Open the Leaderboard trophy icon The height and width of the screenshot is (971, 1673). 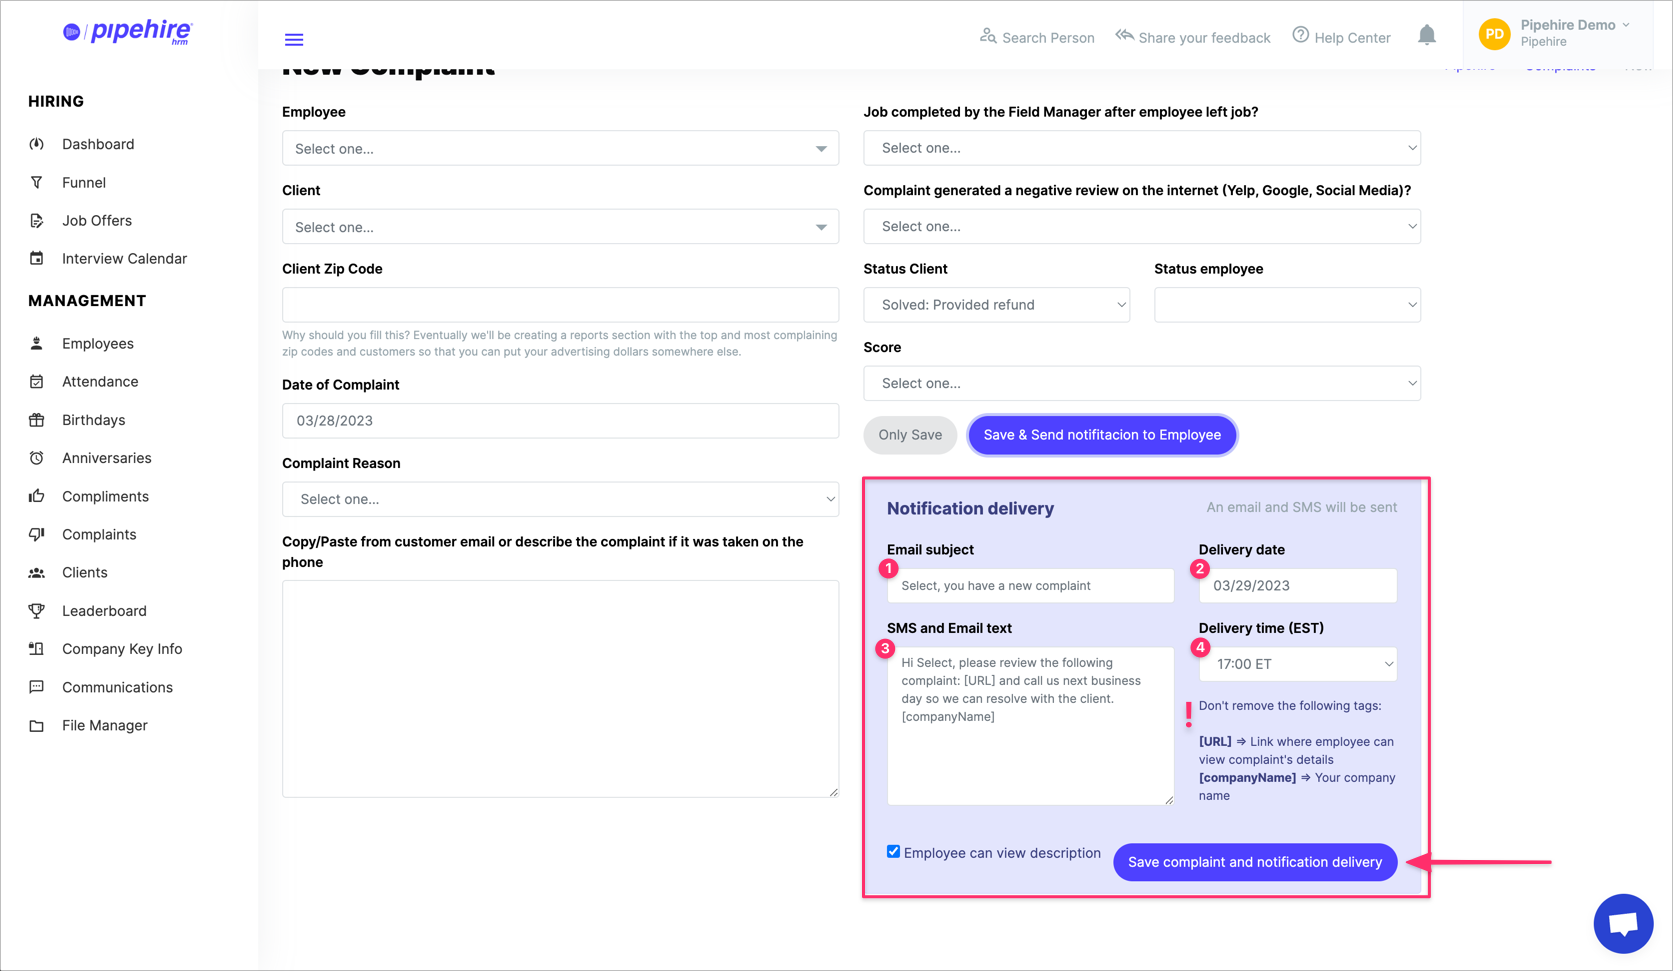coord(37,610)
